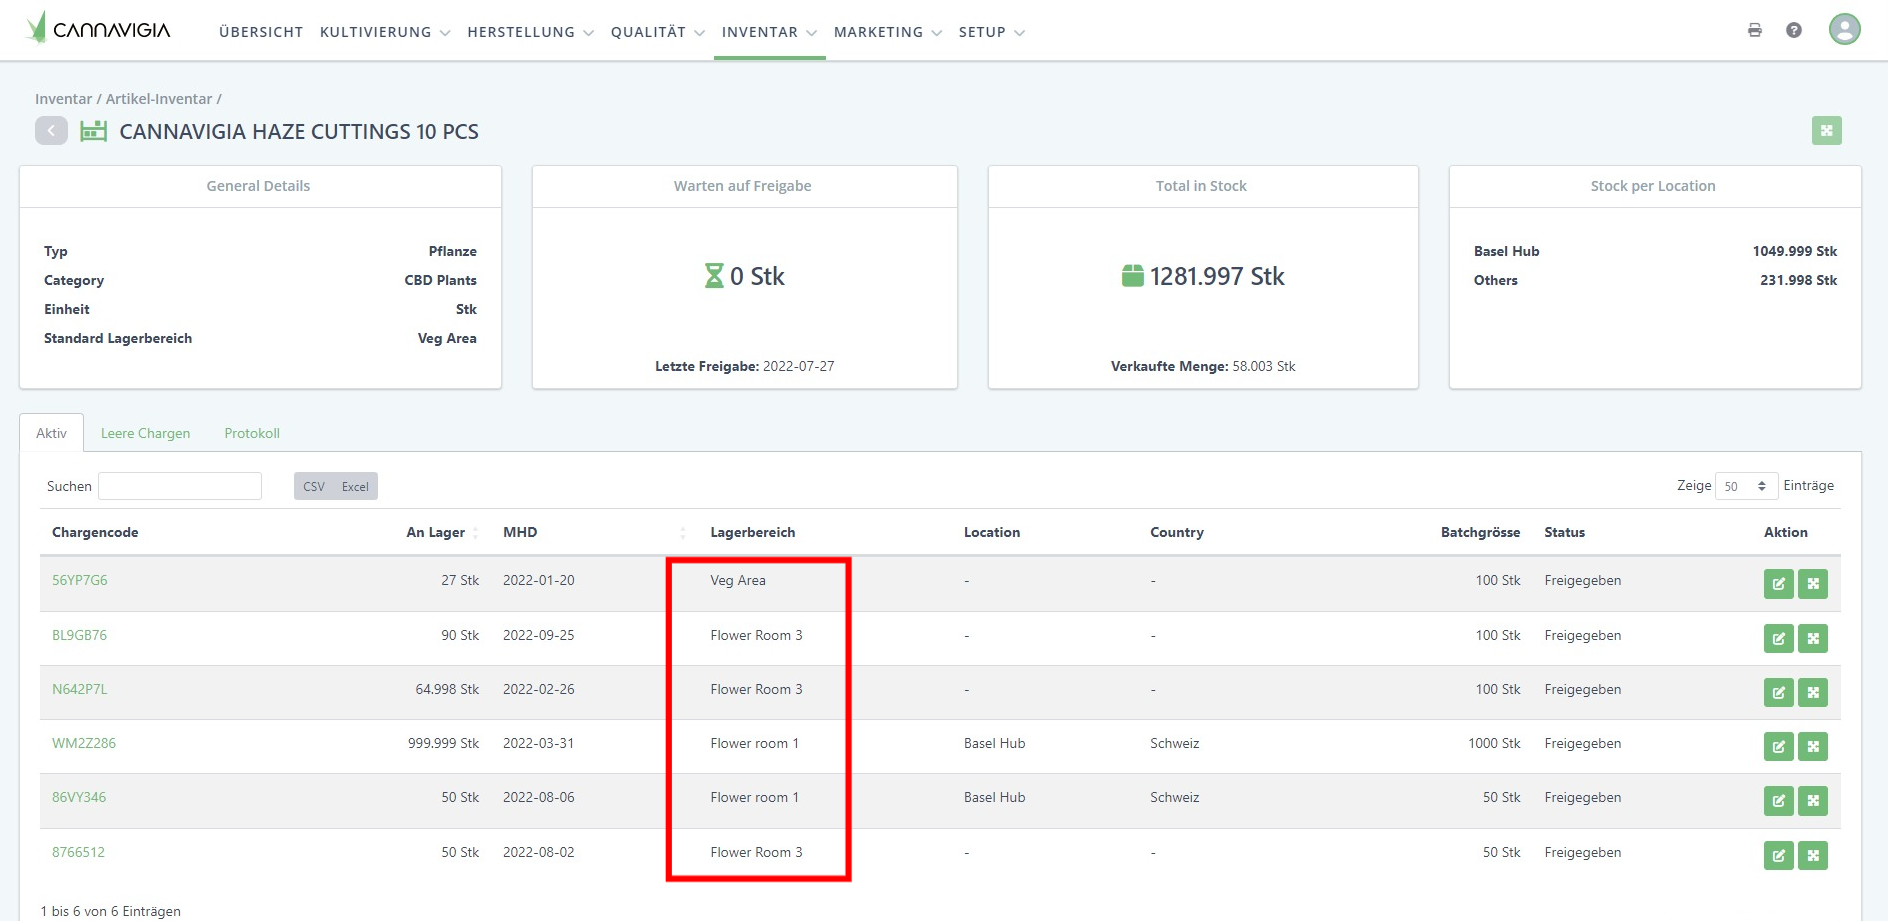Screen dimensions: 1888x921
Task: Click the green QR icon near page title
Action: pyautogui.click(x=1826, y=131)
